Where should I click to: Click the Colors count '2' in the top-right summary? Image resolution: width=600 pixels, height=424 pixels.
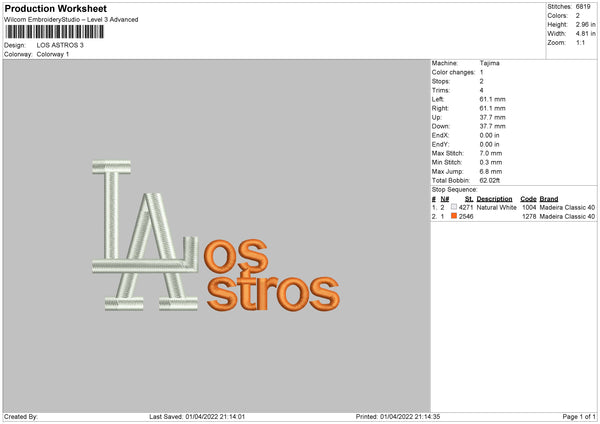click(x=578, y=16)
